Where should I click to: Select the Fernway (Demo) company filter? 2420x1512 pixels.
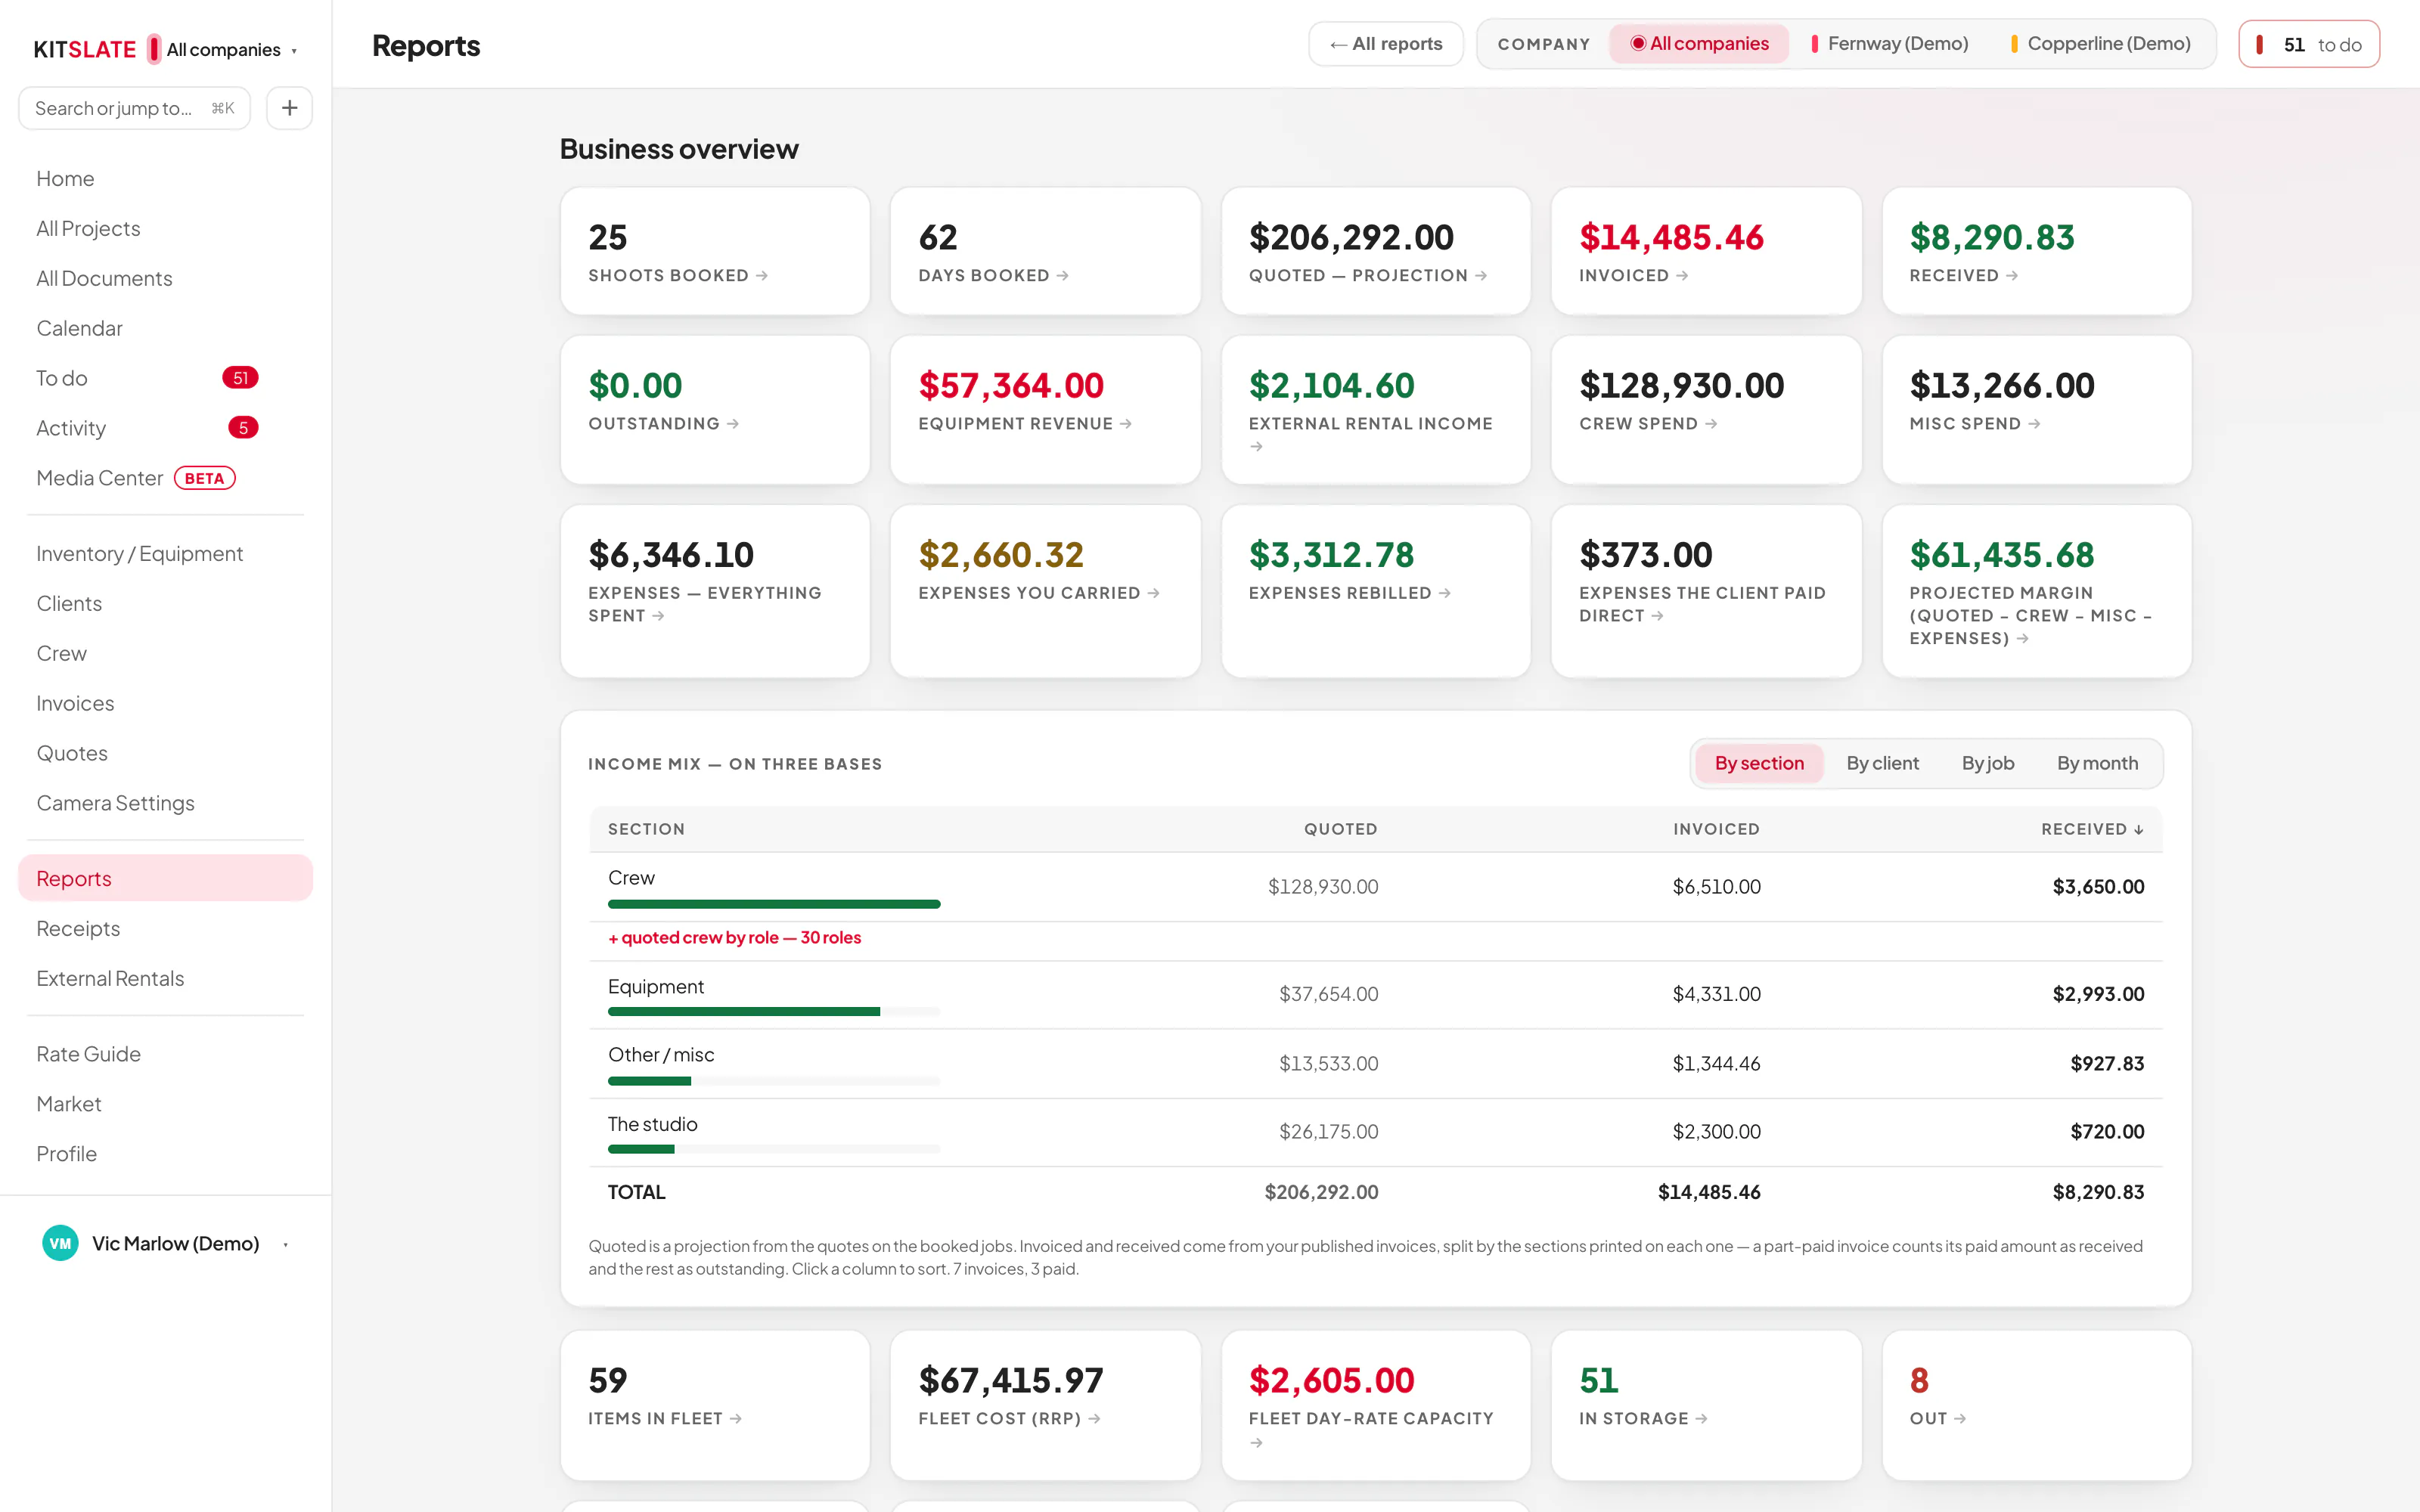[1889, 44]
